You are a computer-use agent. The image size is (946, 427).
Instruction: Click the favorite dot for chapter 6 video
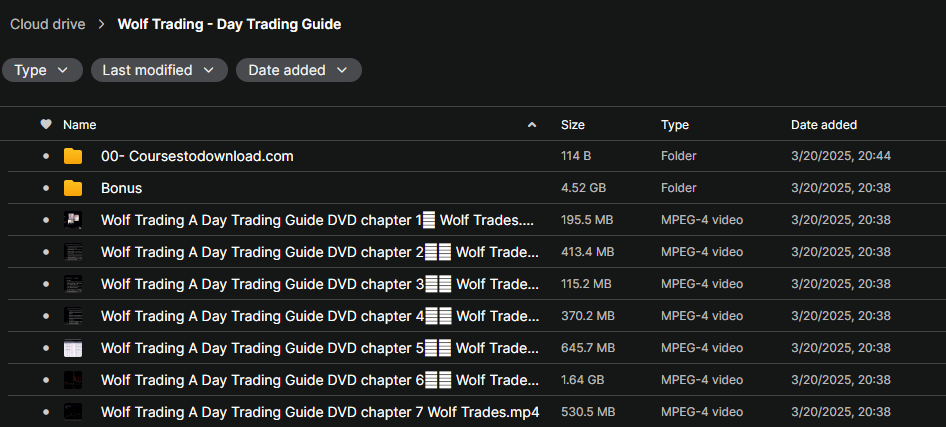click(46, 380)
